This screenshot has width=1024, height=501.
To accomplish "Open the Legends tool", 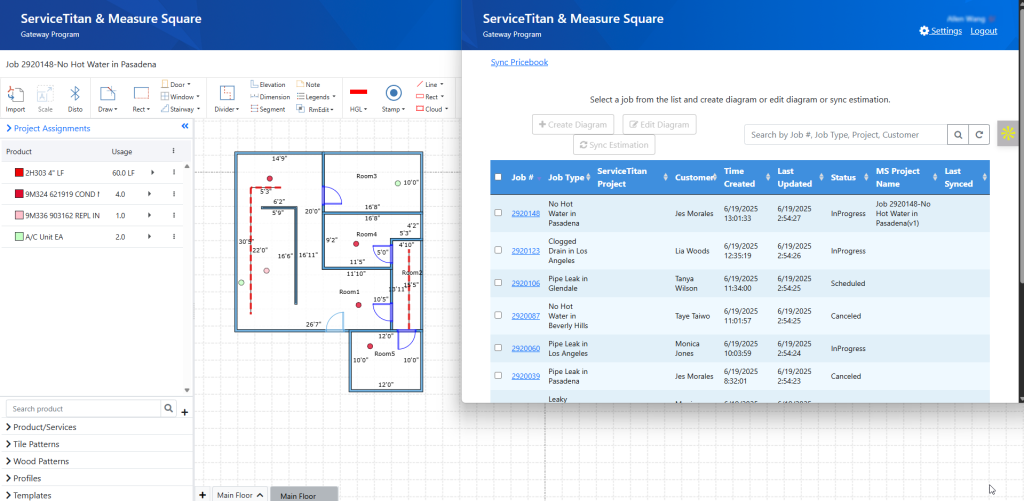I will tap(315, 97).
